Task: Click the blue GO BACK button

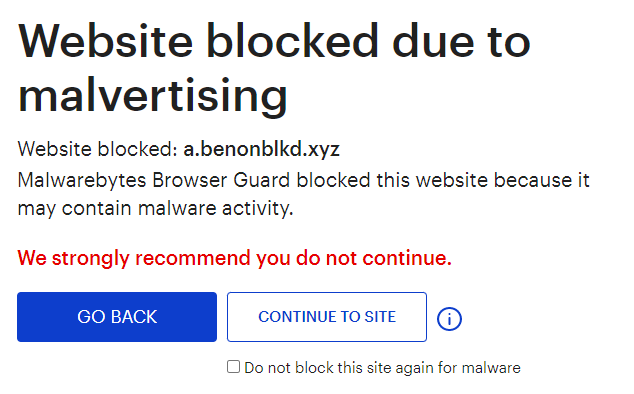Action: click(117, 317)
